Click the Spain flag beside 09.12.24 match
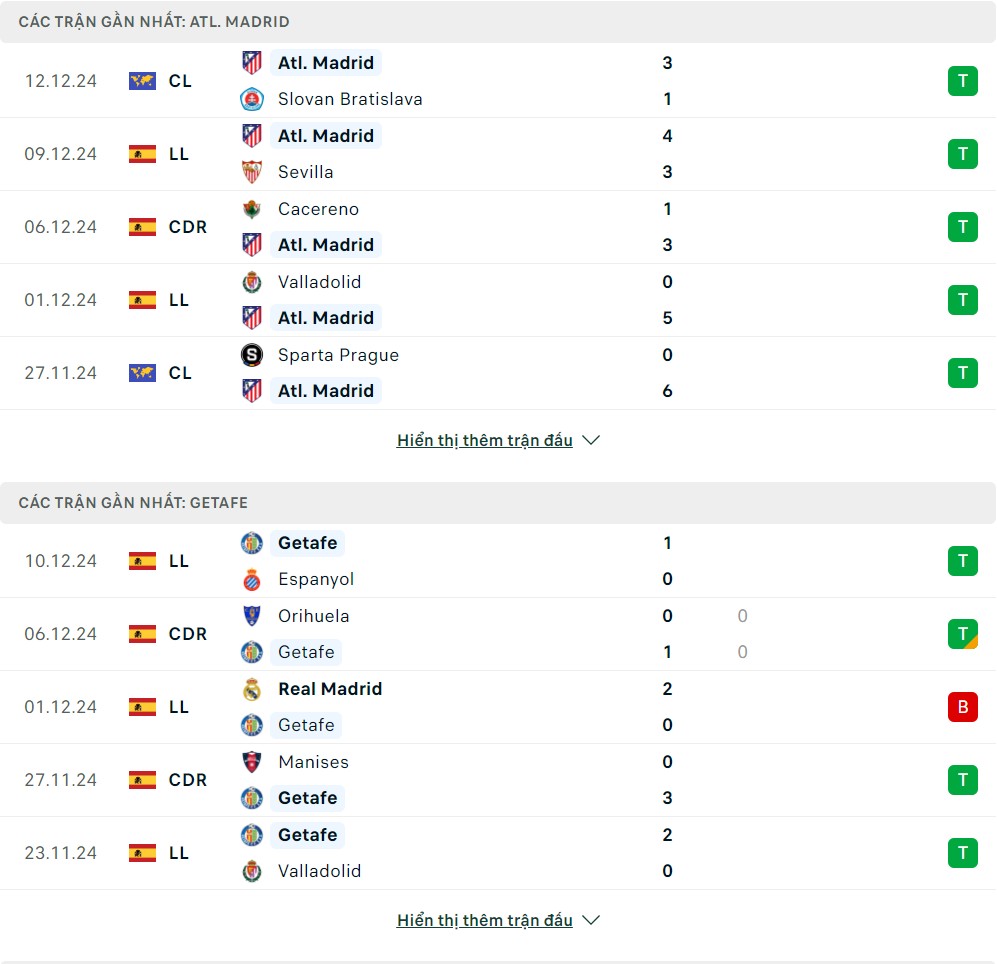 tap(142, 154)
